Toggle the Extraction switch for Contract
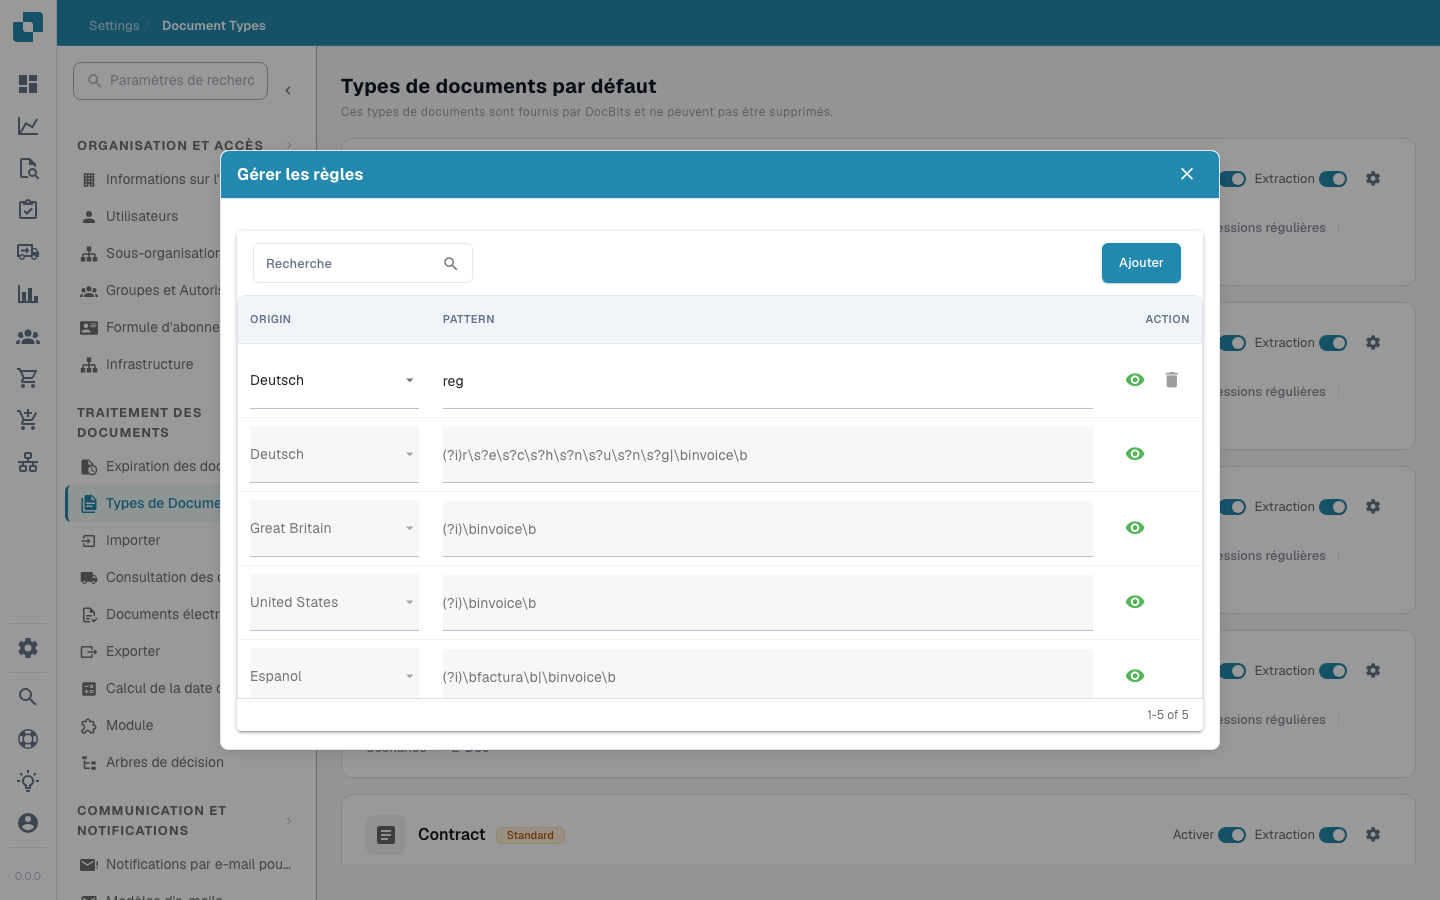Screen dimensions: 1440x900 click(1333, 835)
